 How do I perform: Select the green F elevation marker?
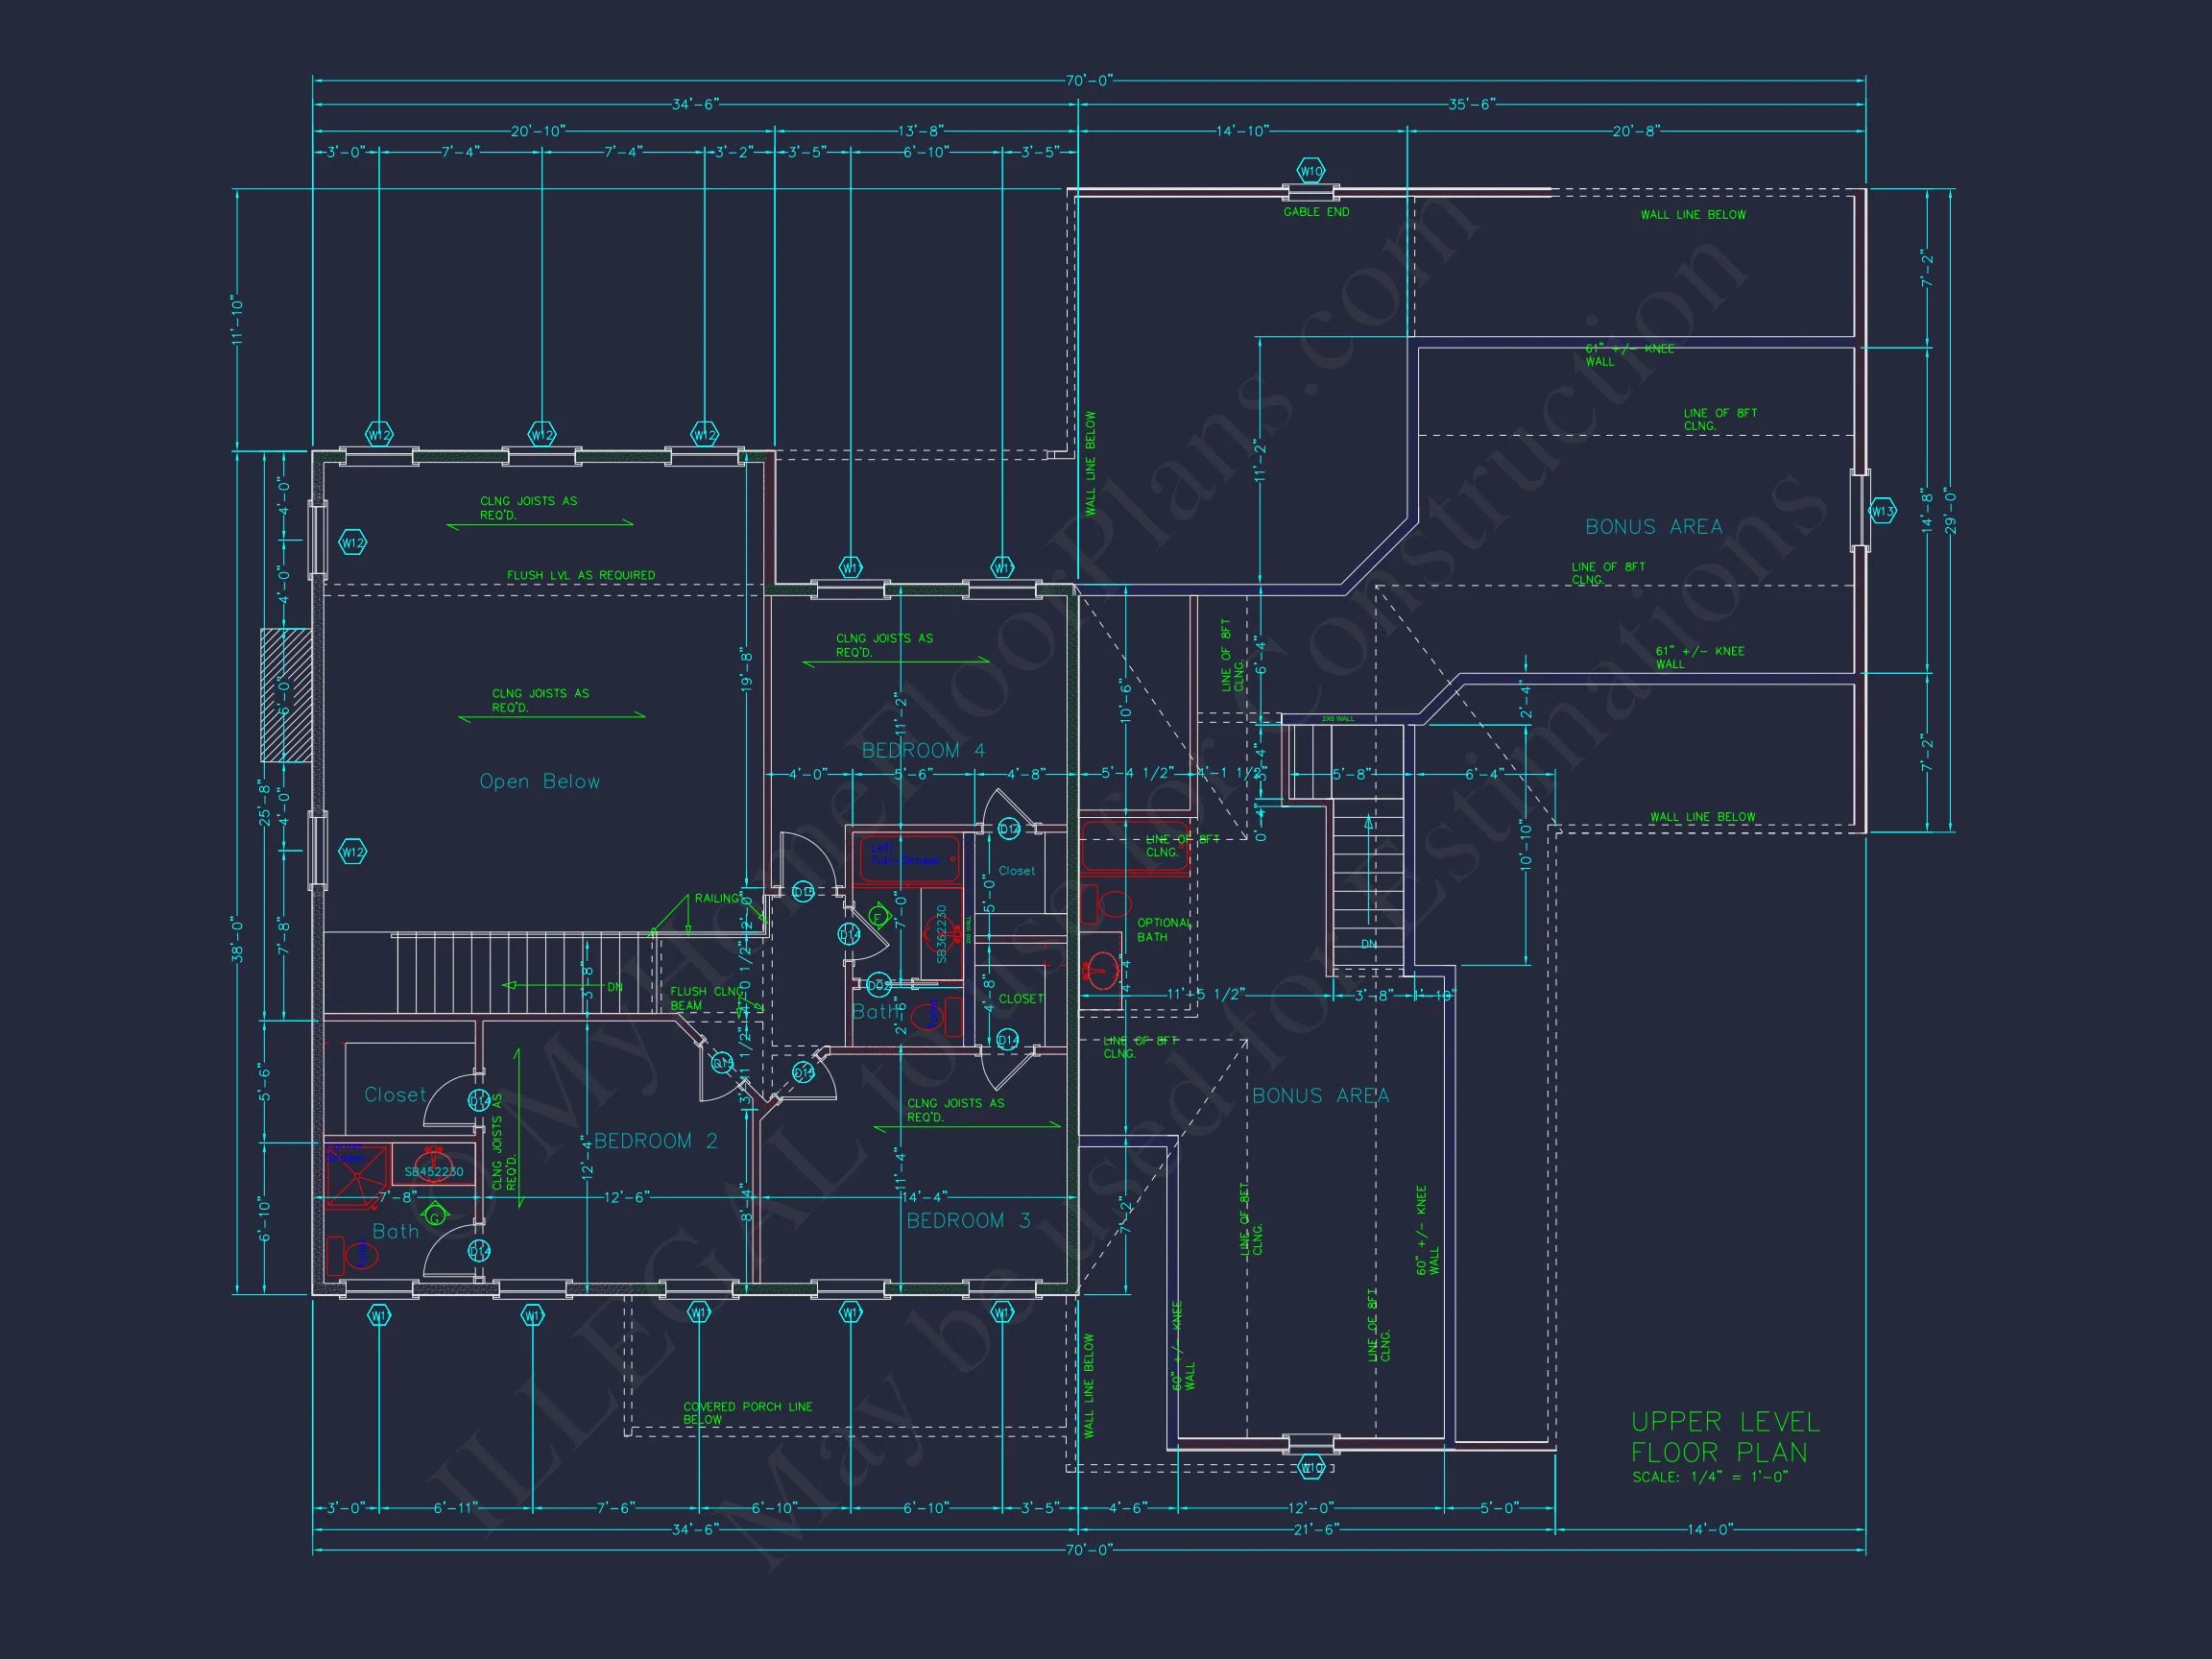(x=879, y=917)
